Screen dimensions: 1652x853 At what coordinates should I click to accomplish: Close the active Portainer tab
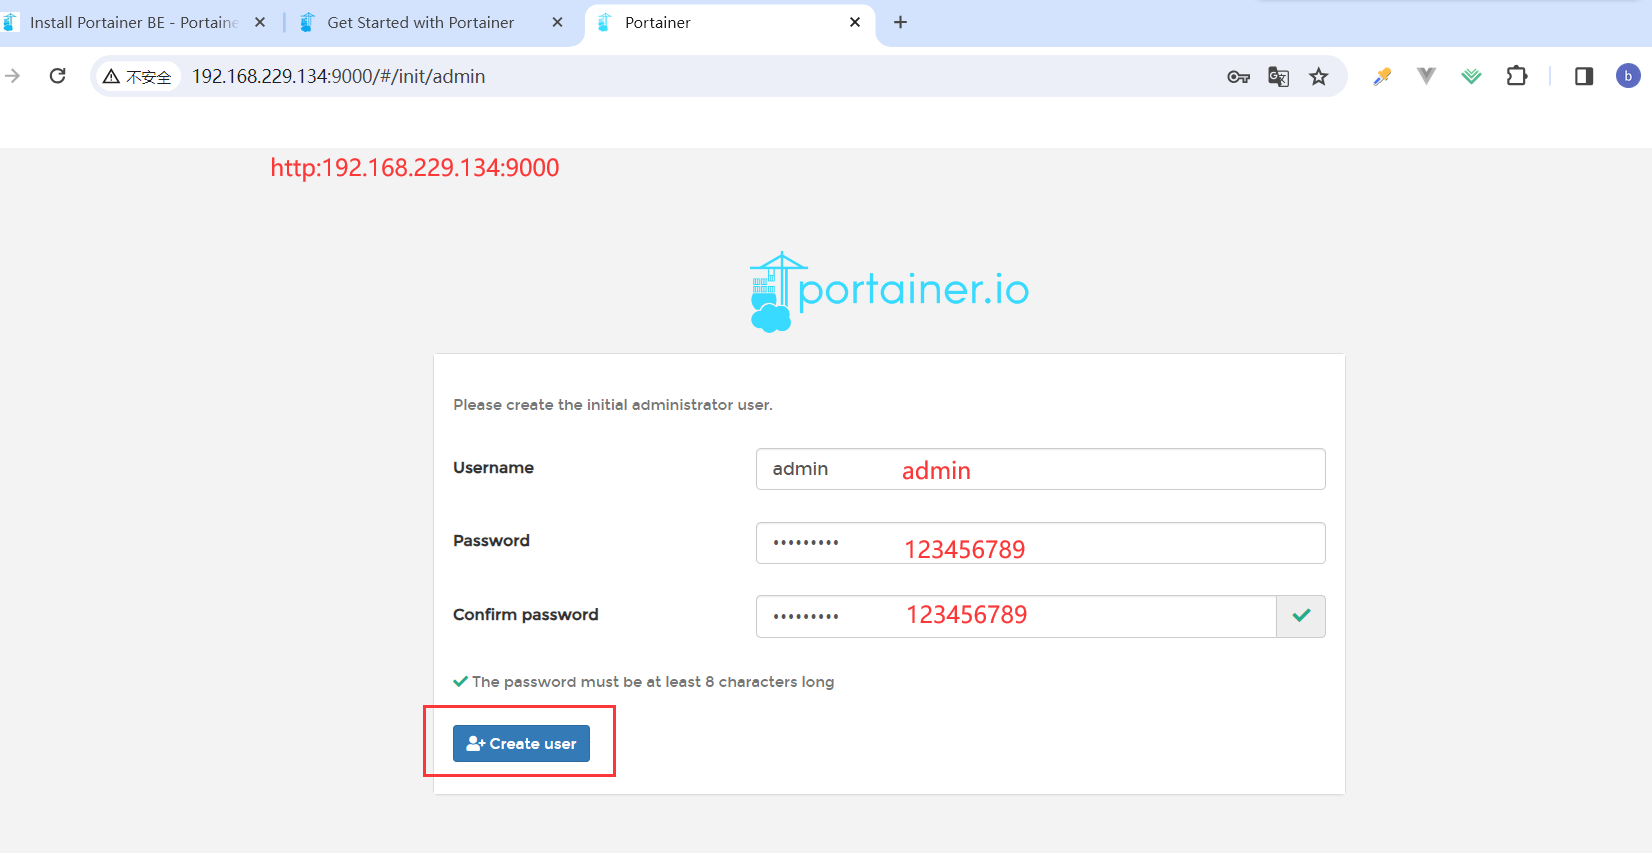point(855,22)
